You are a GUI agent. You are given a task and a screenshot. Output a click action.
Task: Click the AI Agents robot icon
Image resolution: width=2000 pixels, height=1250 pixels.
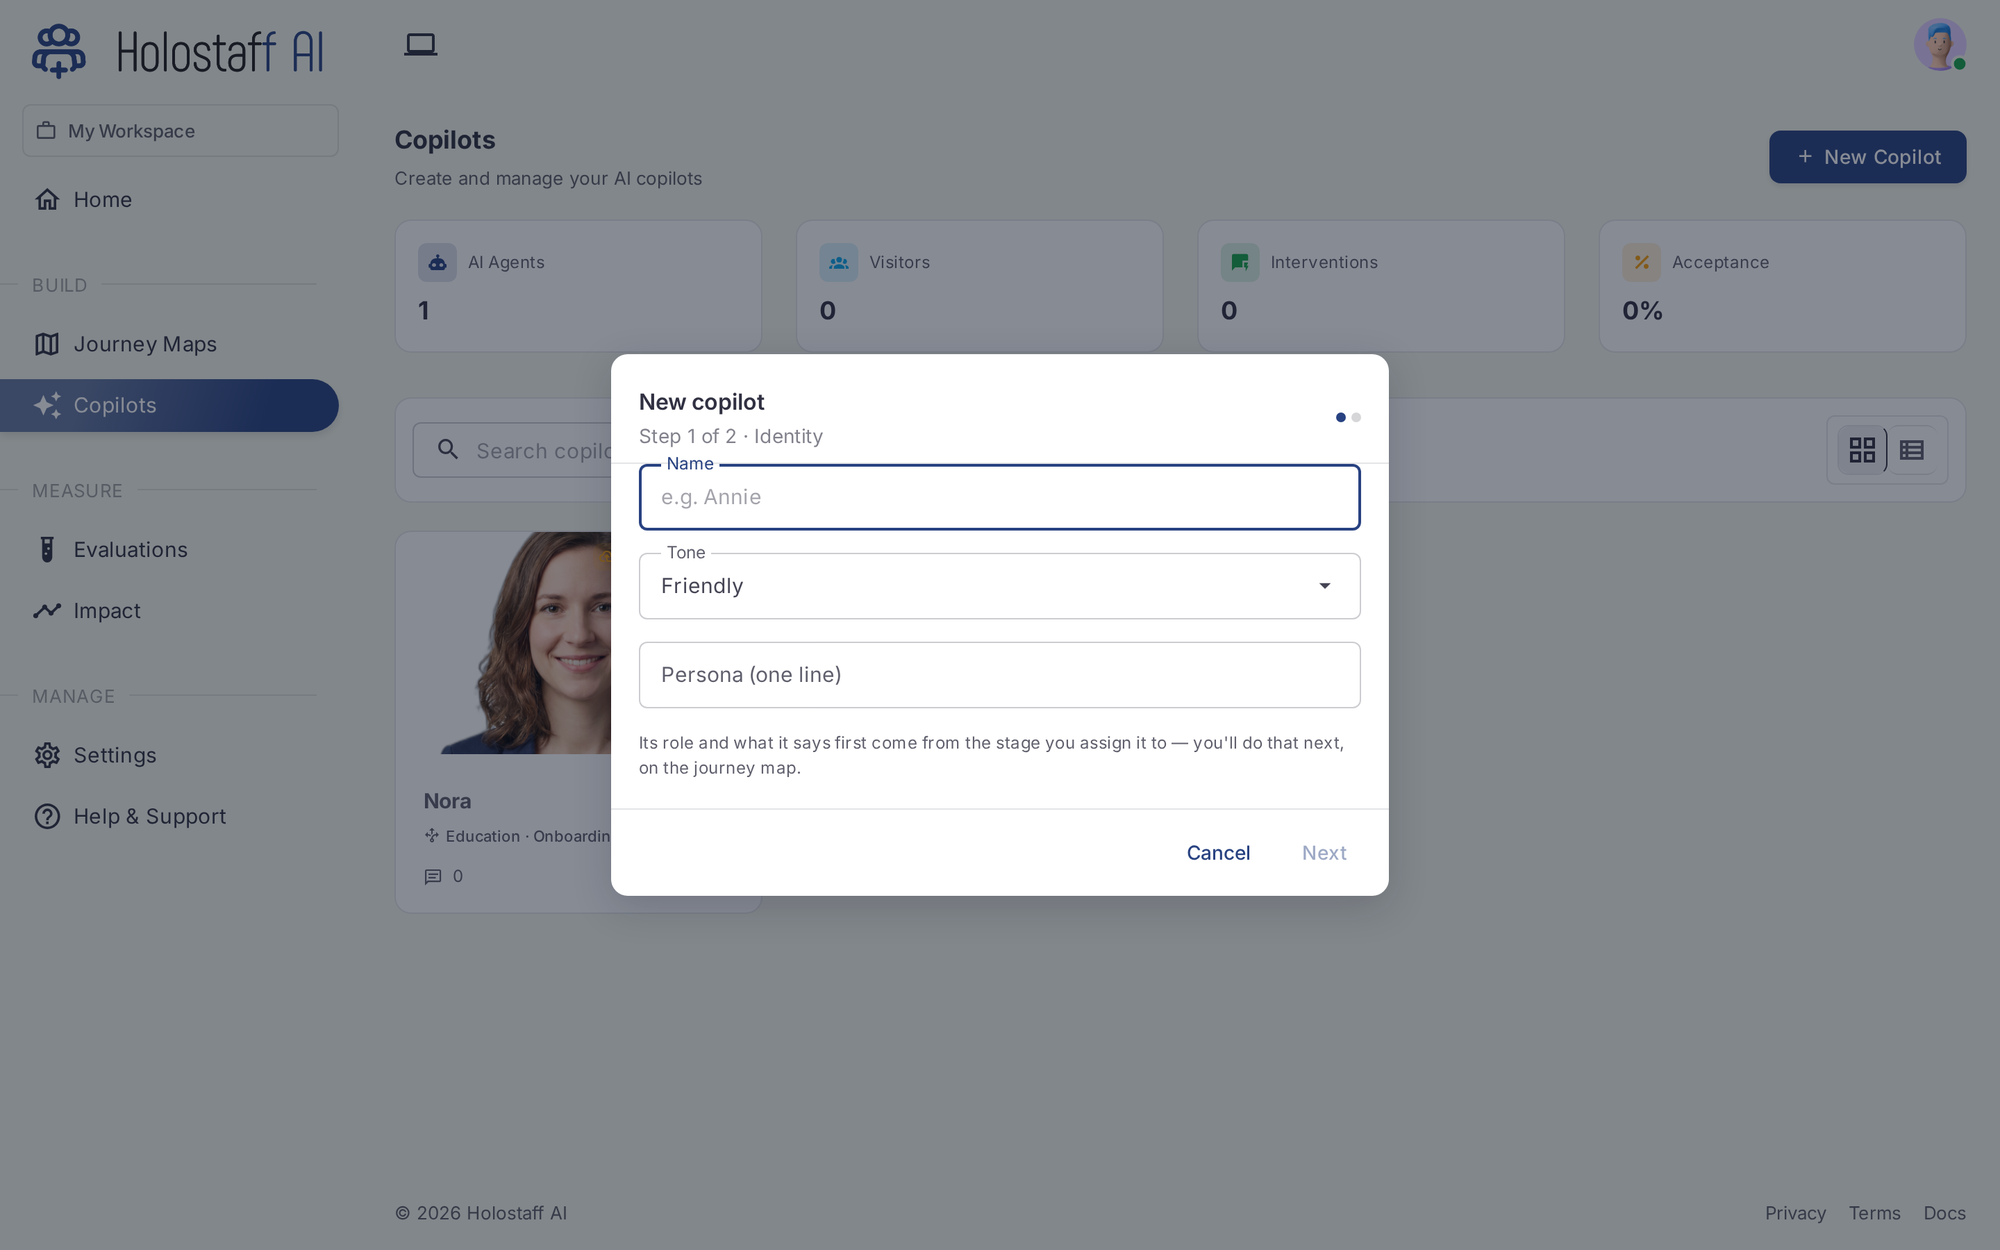point(437,262)
